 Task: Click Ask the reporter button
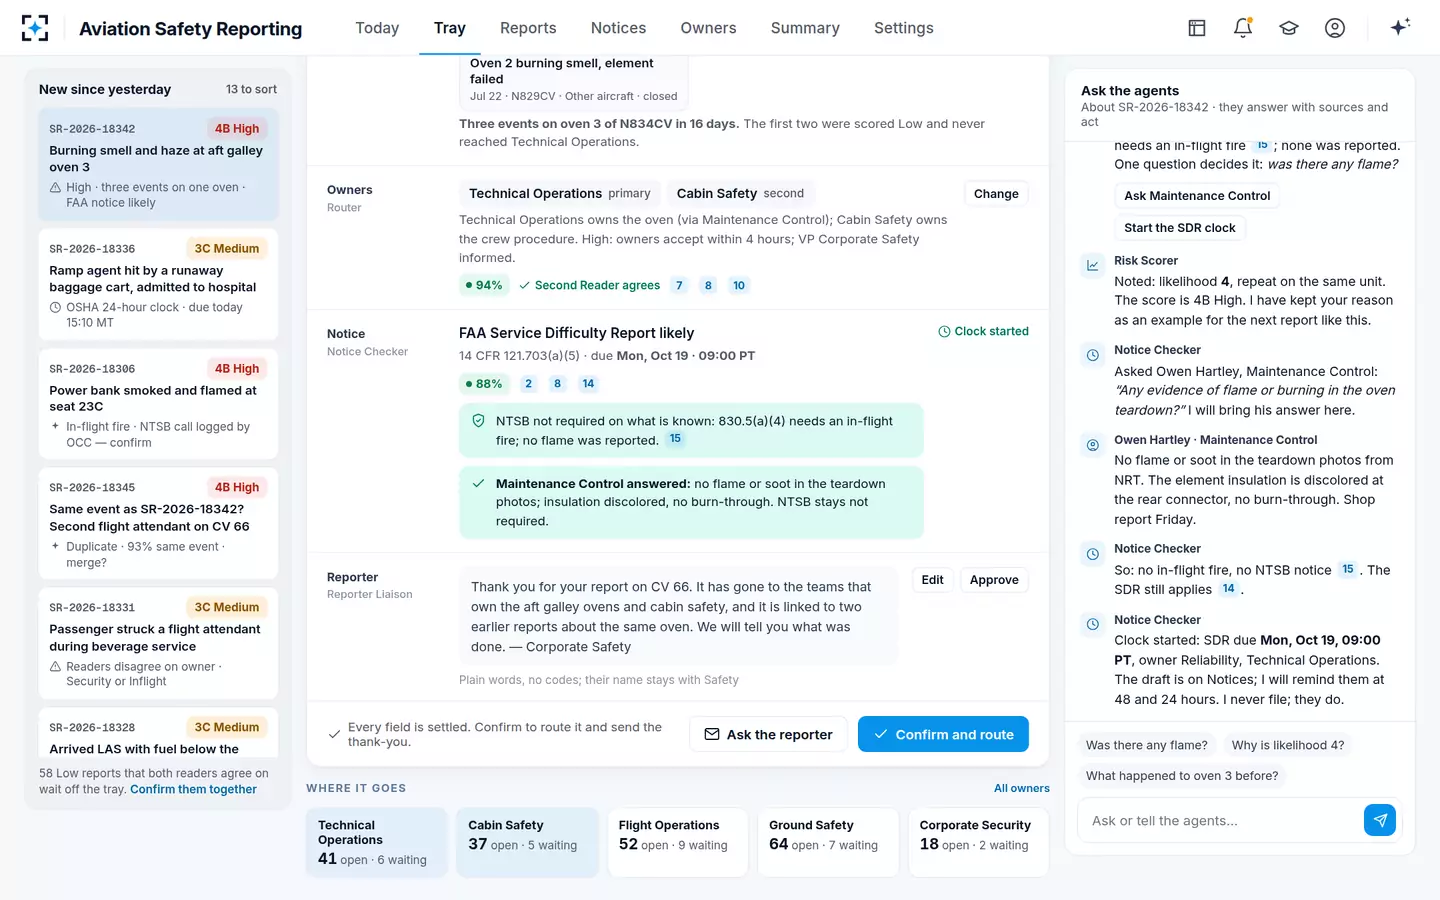[x=768, y=734]
